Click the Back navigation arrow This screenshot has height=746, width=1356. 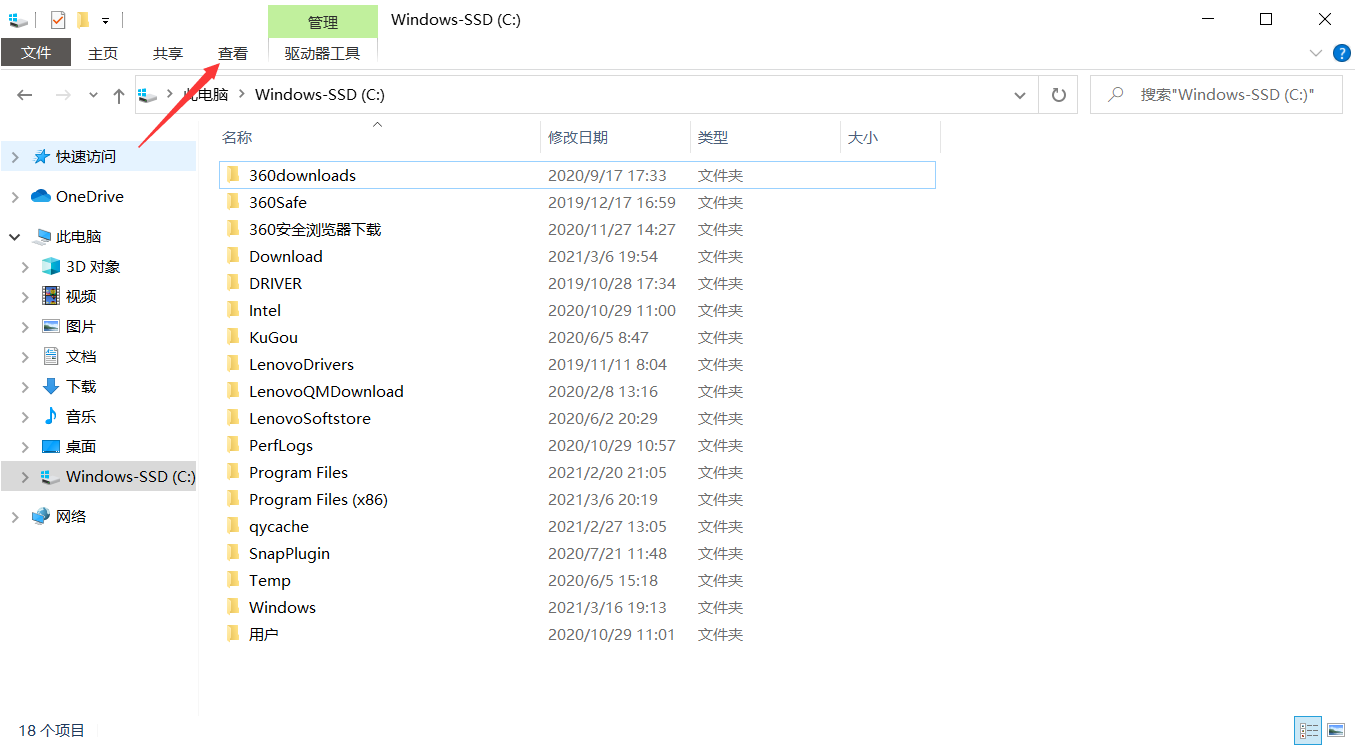click(25, 95)
